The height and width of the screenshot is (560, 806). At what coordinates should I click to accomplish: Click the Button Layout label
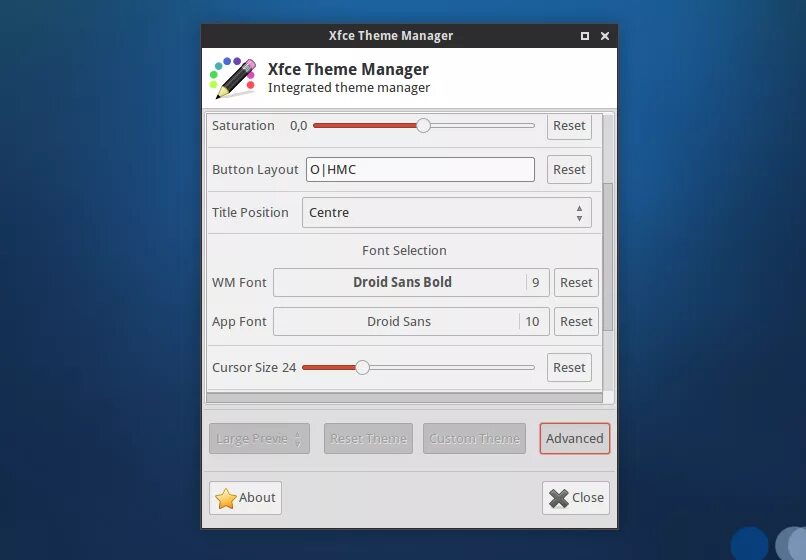[255, 170]
